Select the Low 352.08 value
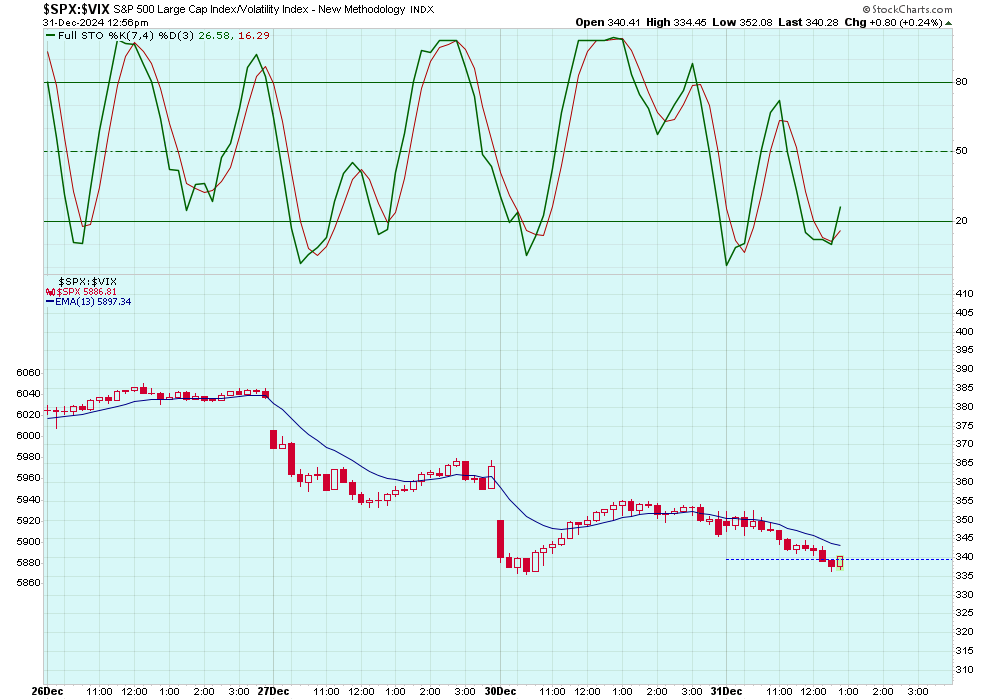990x700 pixels. click(x=742, y=23)
